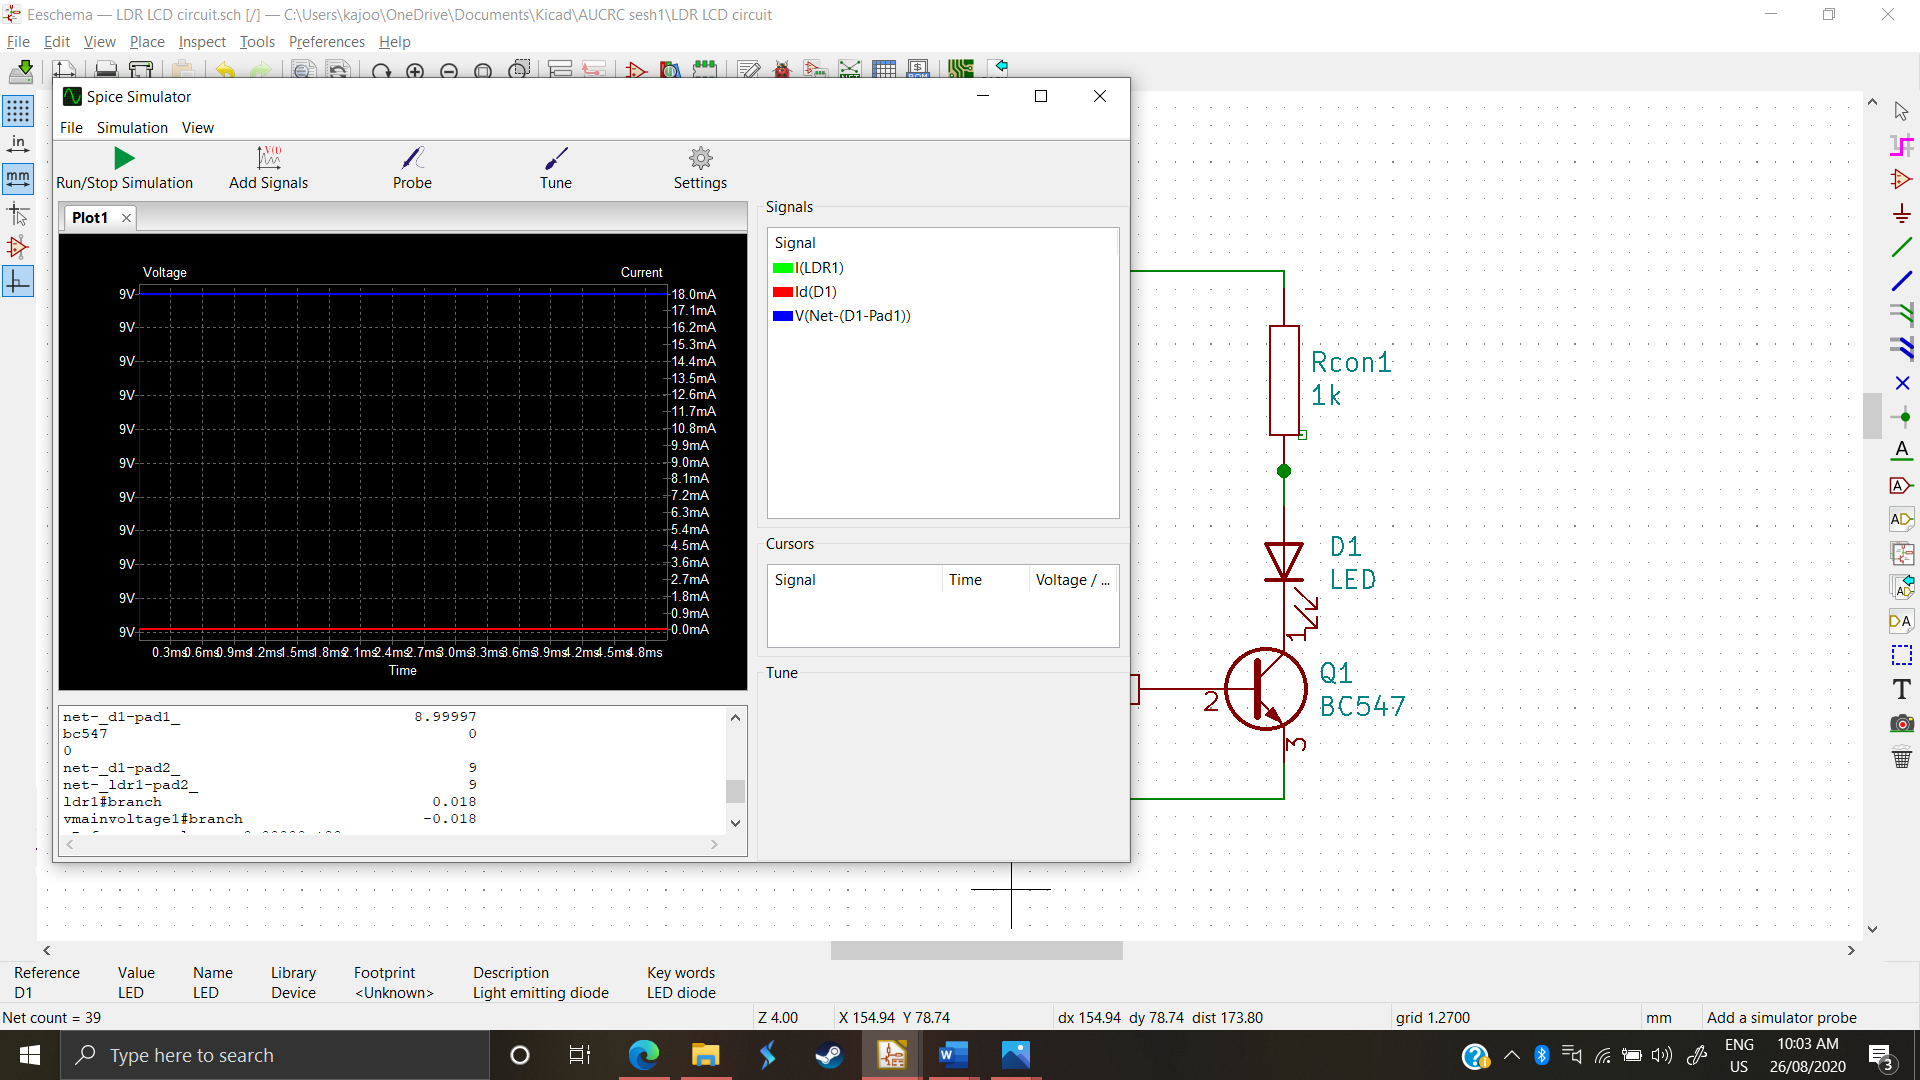Screen dimensions: 1920x1080
Task: Open the simulator Settings gear
Action: [699, 168]
